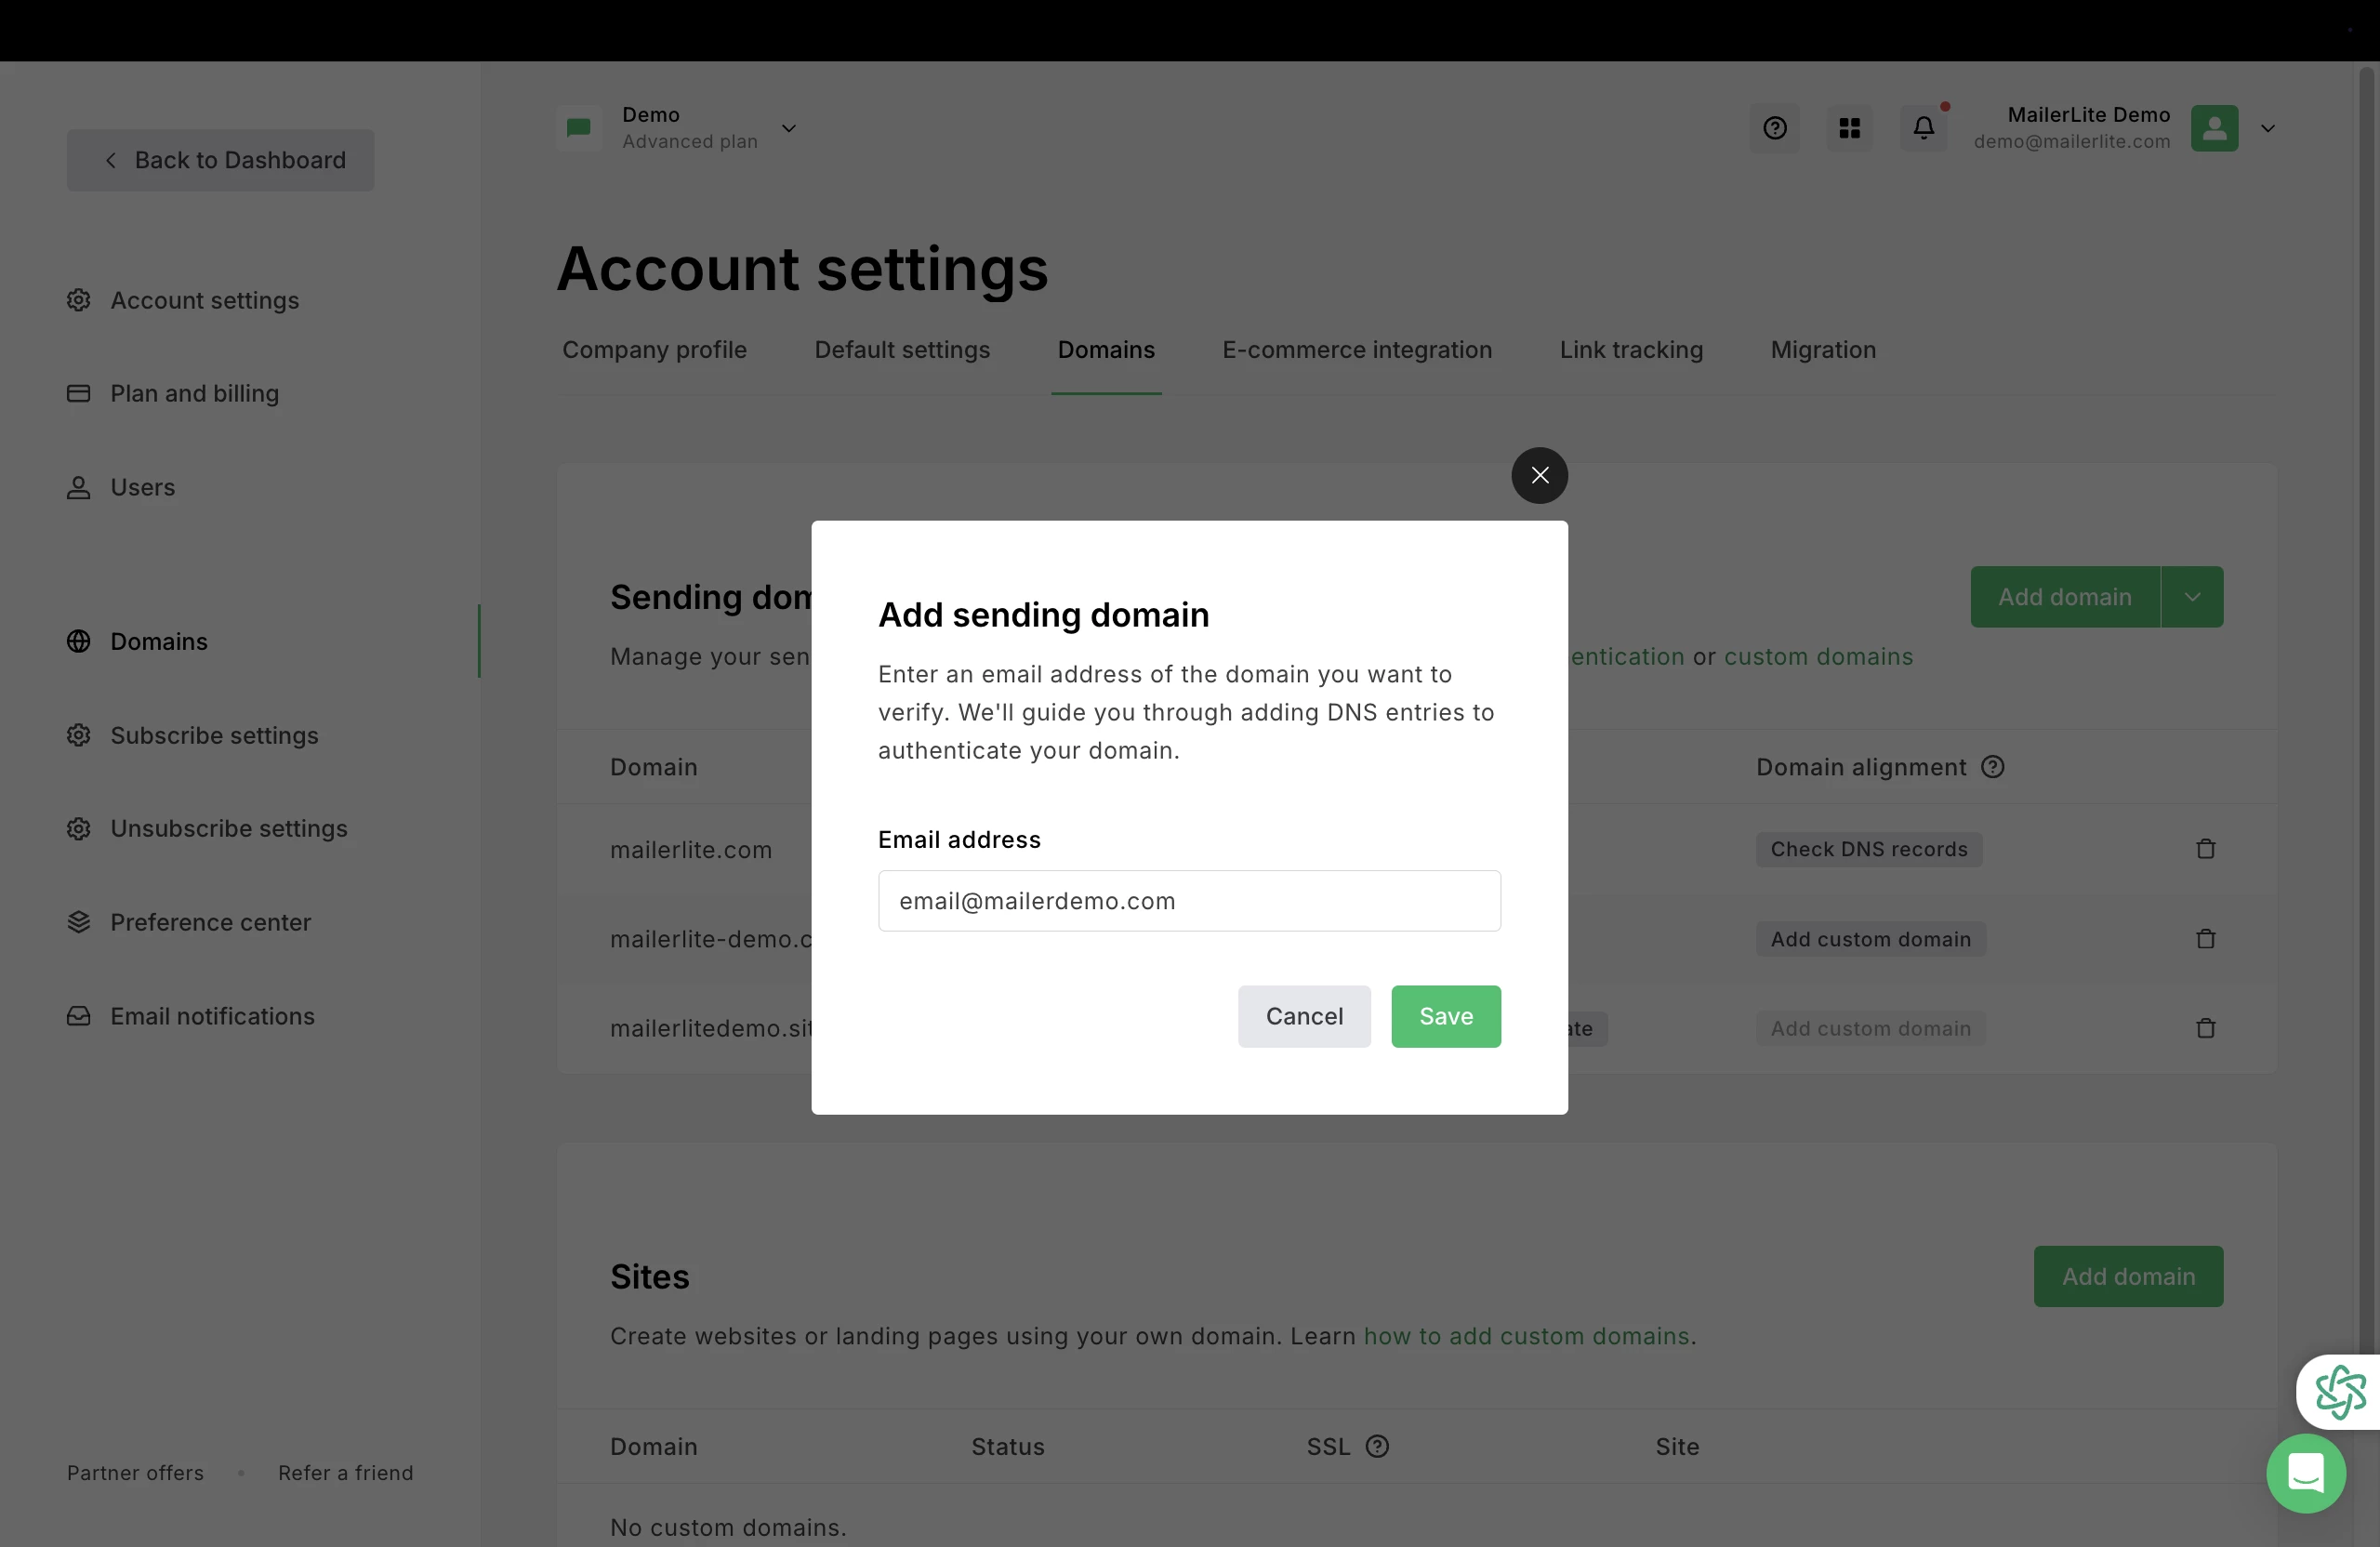
Task: Go Back to Dashboard
Action: click(x=220, y=160)
